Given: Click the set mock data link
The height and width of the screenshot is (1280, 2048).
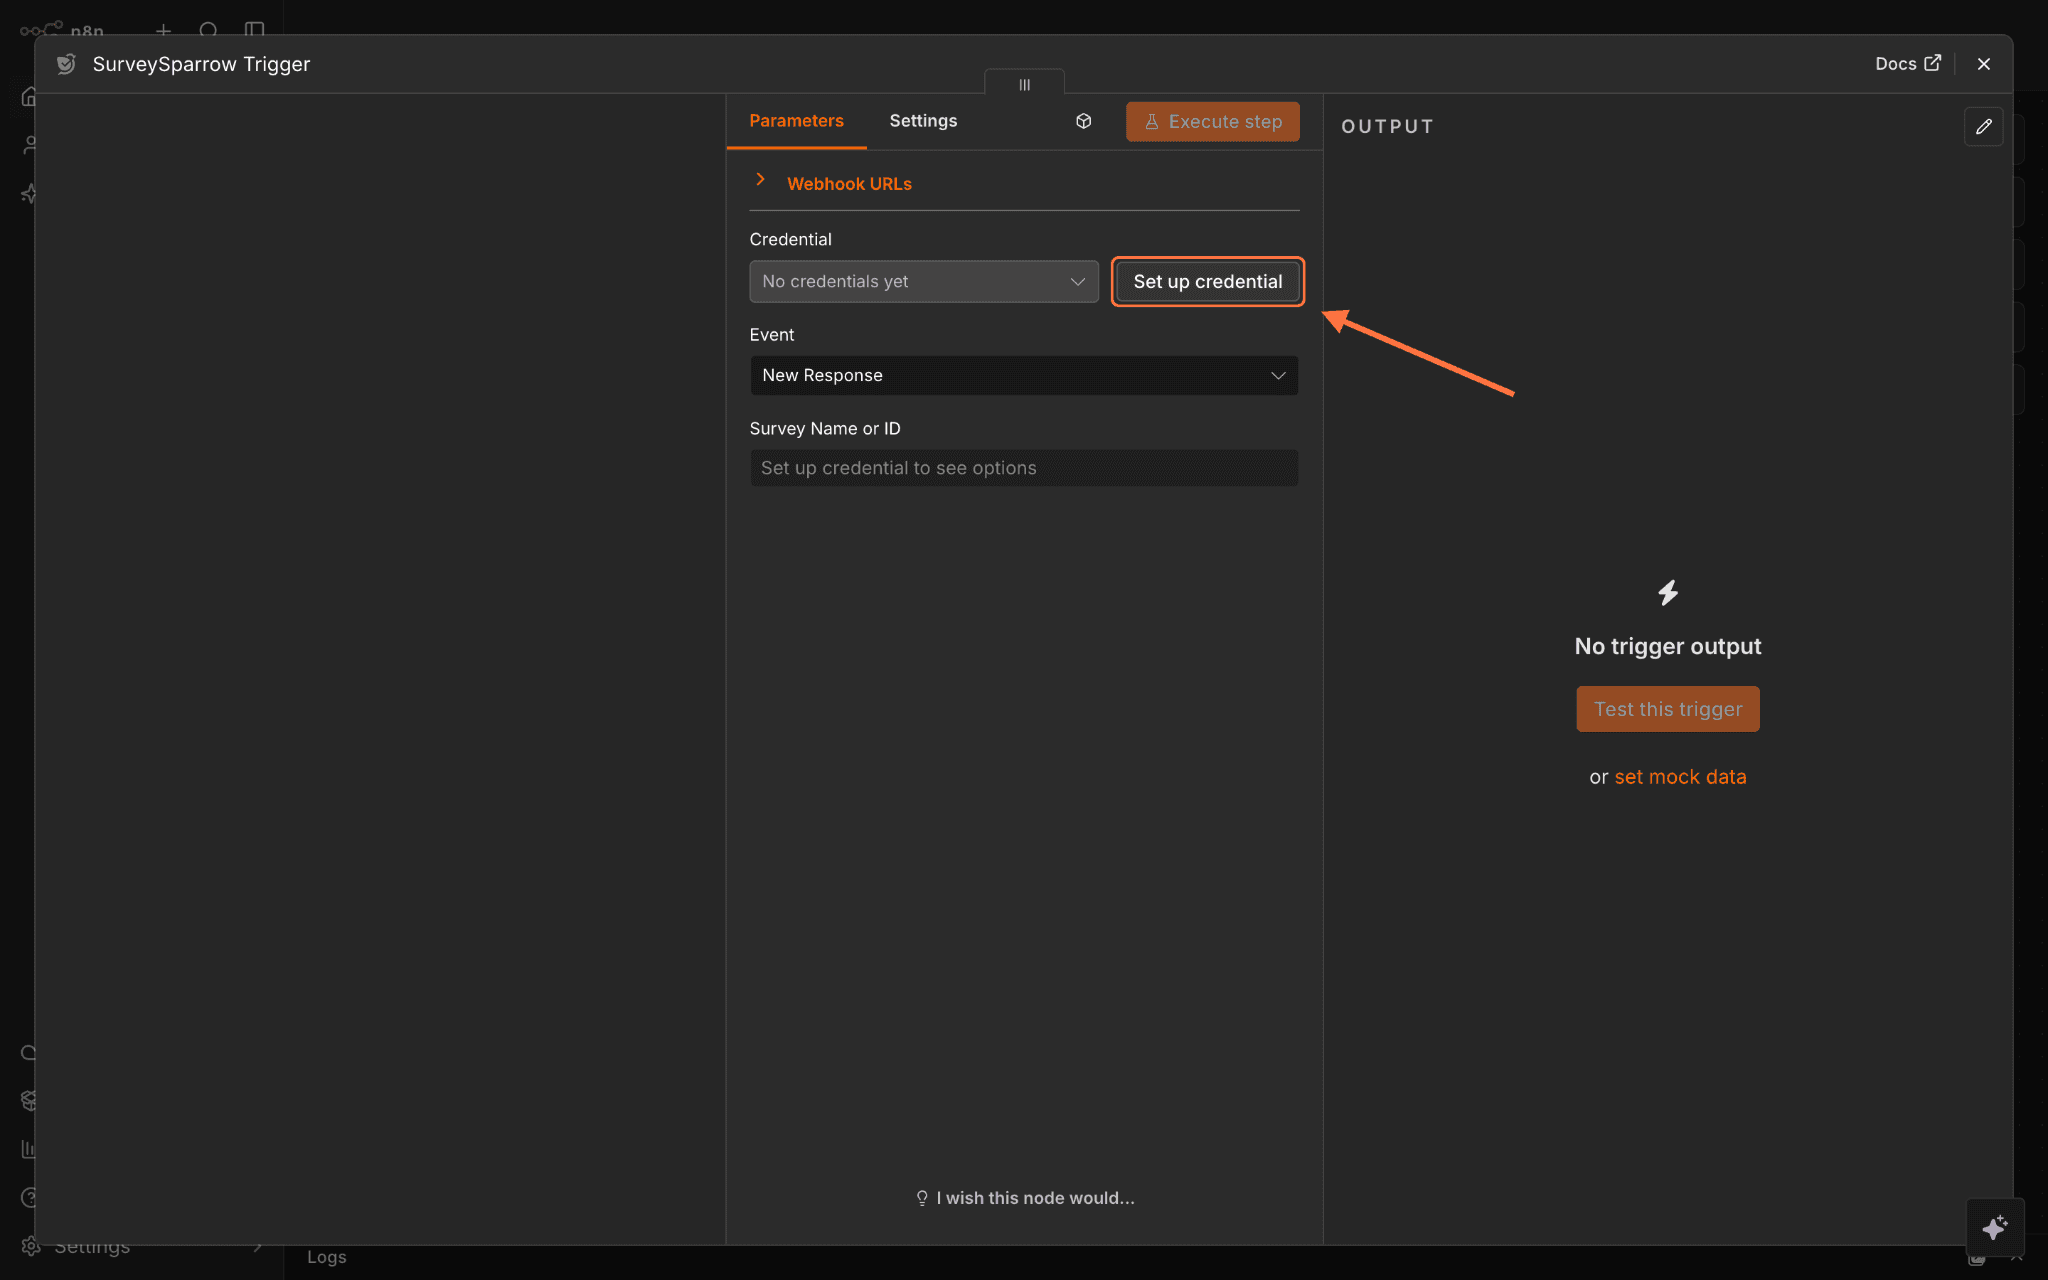Looking at the screenshot, I should coord(1680,777).
